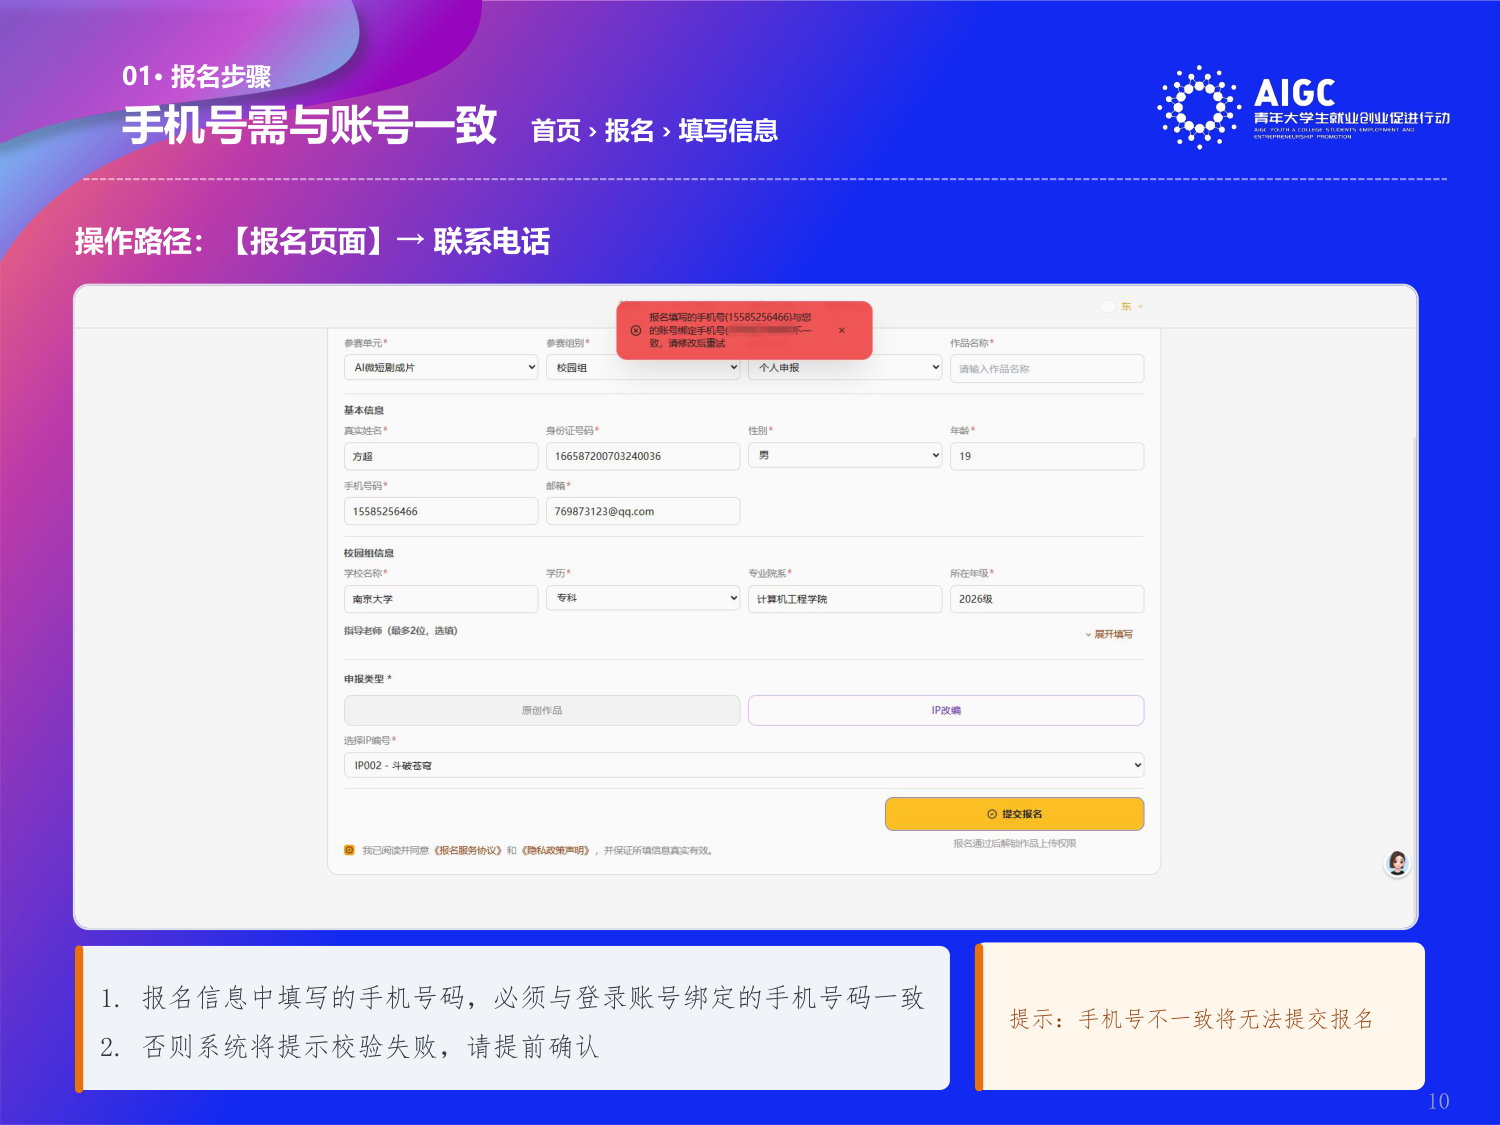Click the error circle icon in red toast
The image size is (1500, 1125).
point(636,330)
